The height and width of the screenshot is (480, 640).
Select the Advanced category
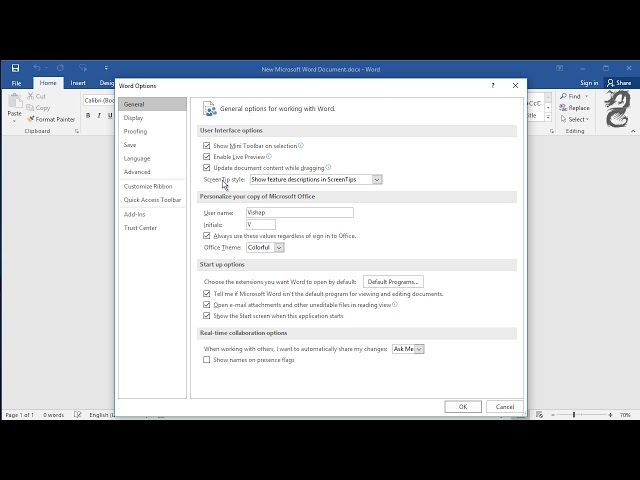coord(152,172)
